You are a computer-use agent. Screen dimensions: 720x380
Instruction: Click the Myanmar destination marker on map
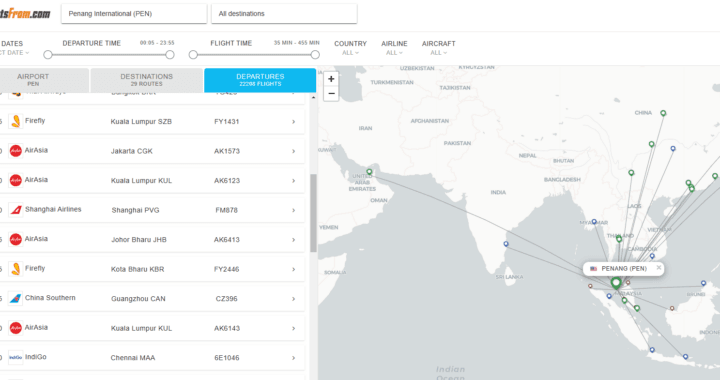pyautogui.click(x=594, y=222)
